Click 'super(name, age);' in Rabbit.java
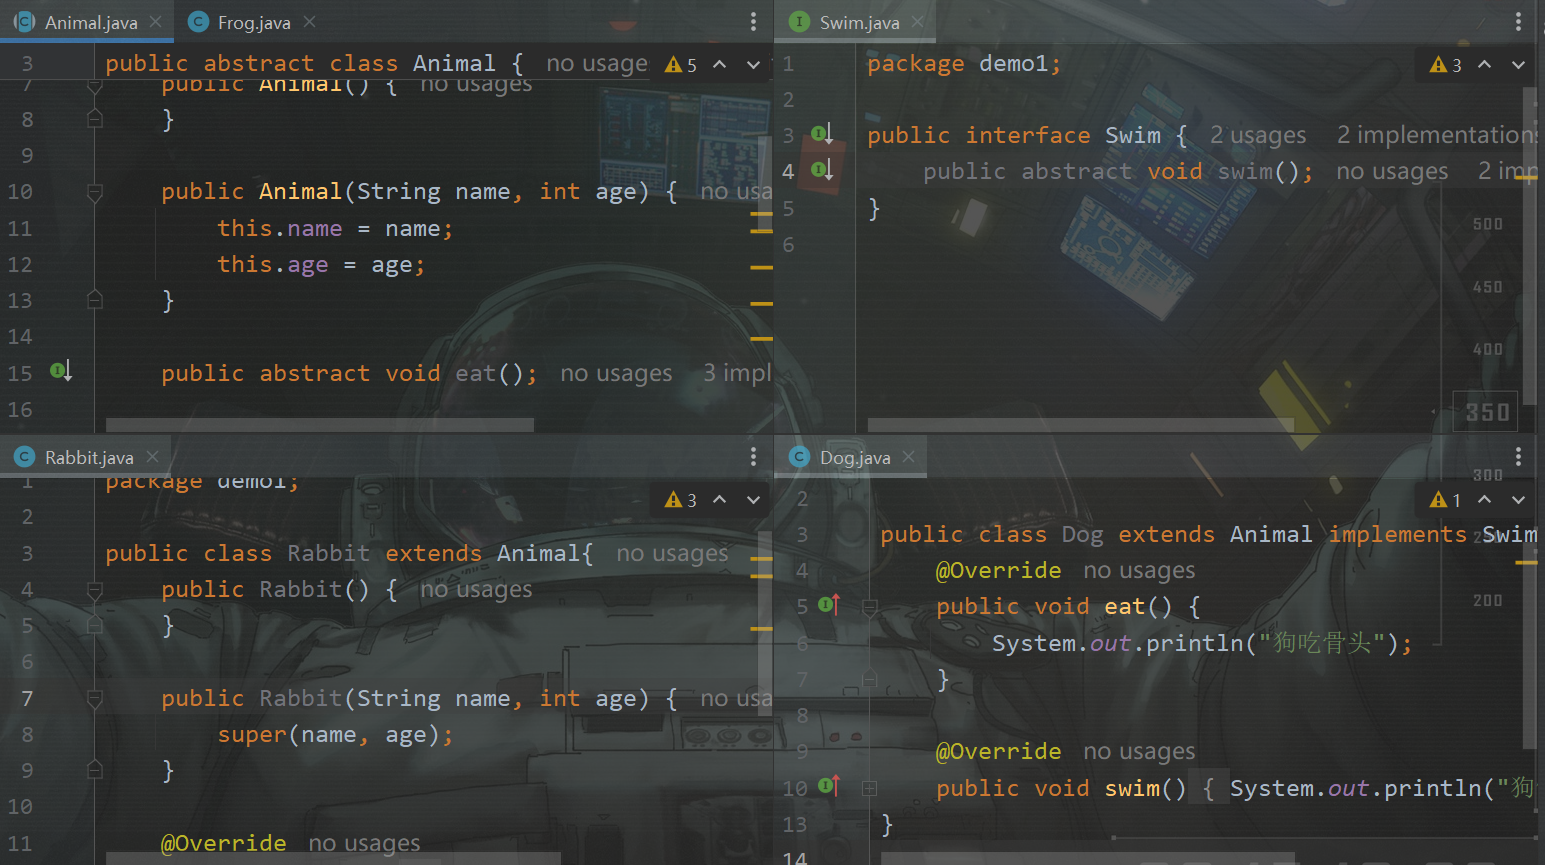 pyautogui.click(x=336, y=735)
